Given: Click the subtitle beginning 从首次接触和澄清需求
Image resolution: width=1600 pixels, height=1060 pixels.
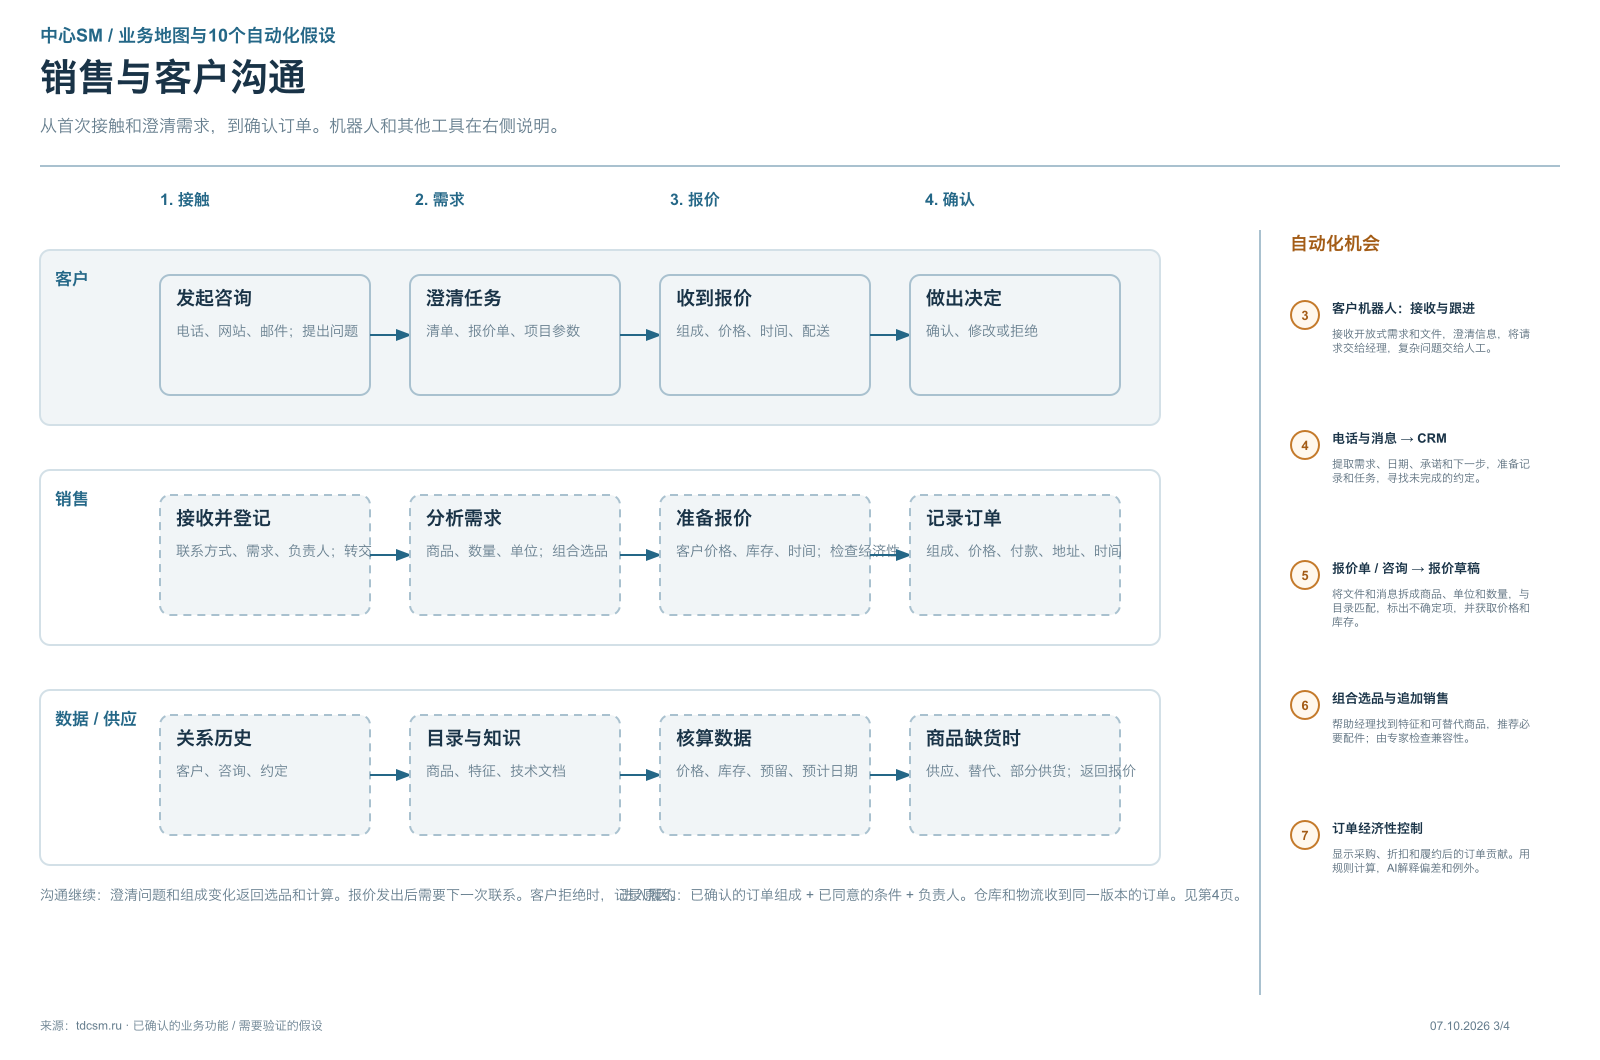Looking at the screenshot, I should [x=303, y=126].
